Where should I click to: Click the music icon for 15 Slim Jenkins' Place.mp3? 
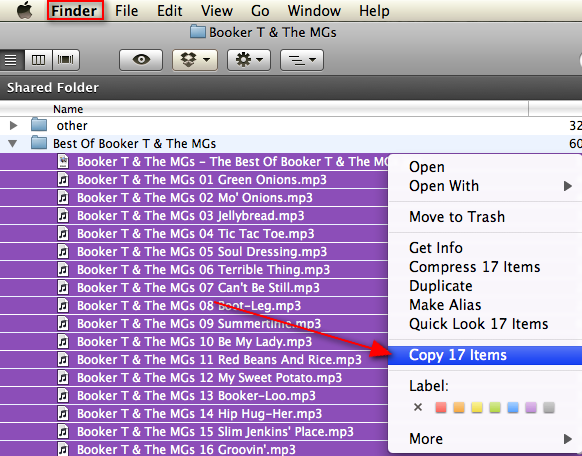click(x=63, y=432)
